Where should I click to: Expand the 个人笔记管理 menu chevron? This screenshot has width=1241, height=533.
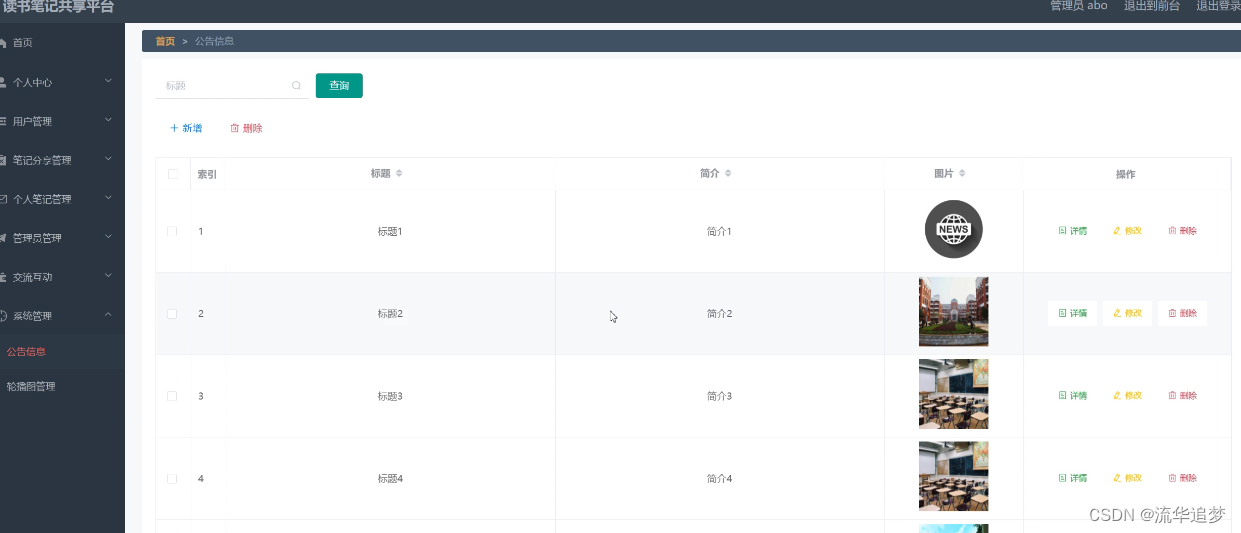click(108, 198)
